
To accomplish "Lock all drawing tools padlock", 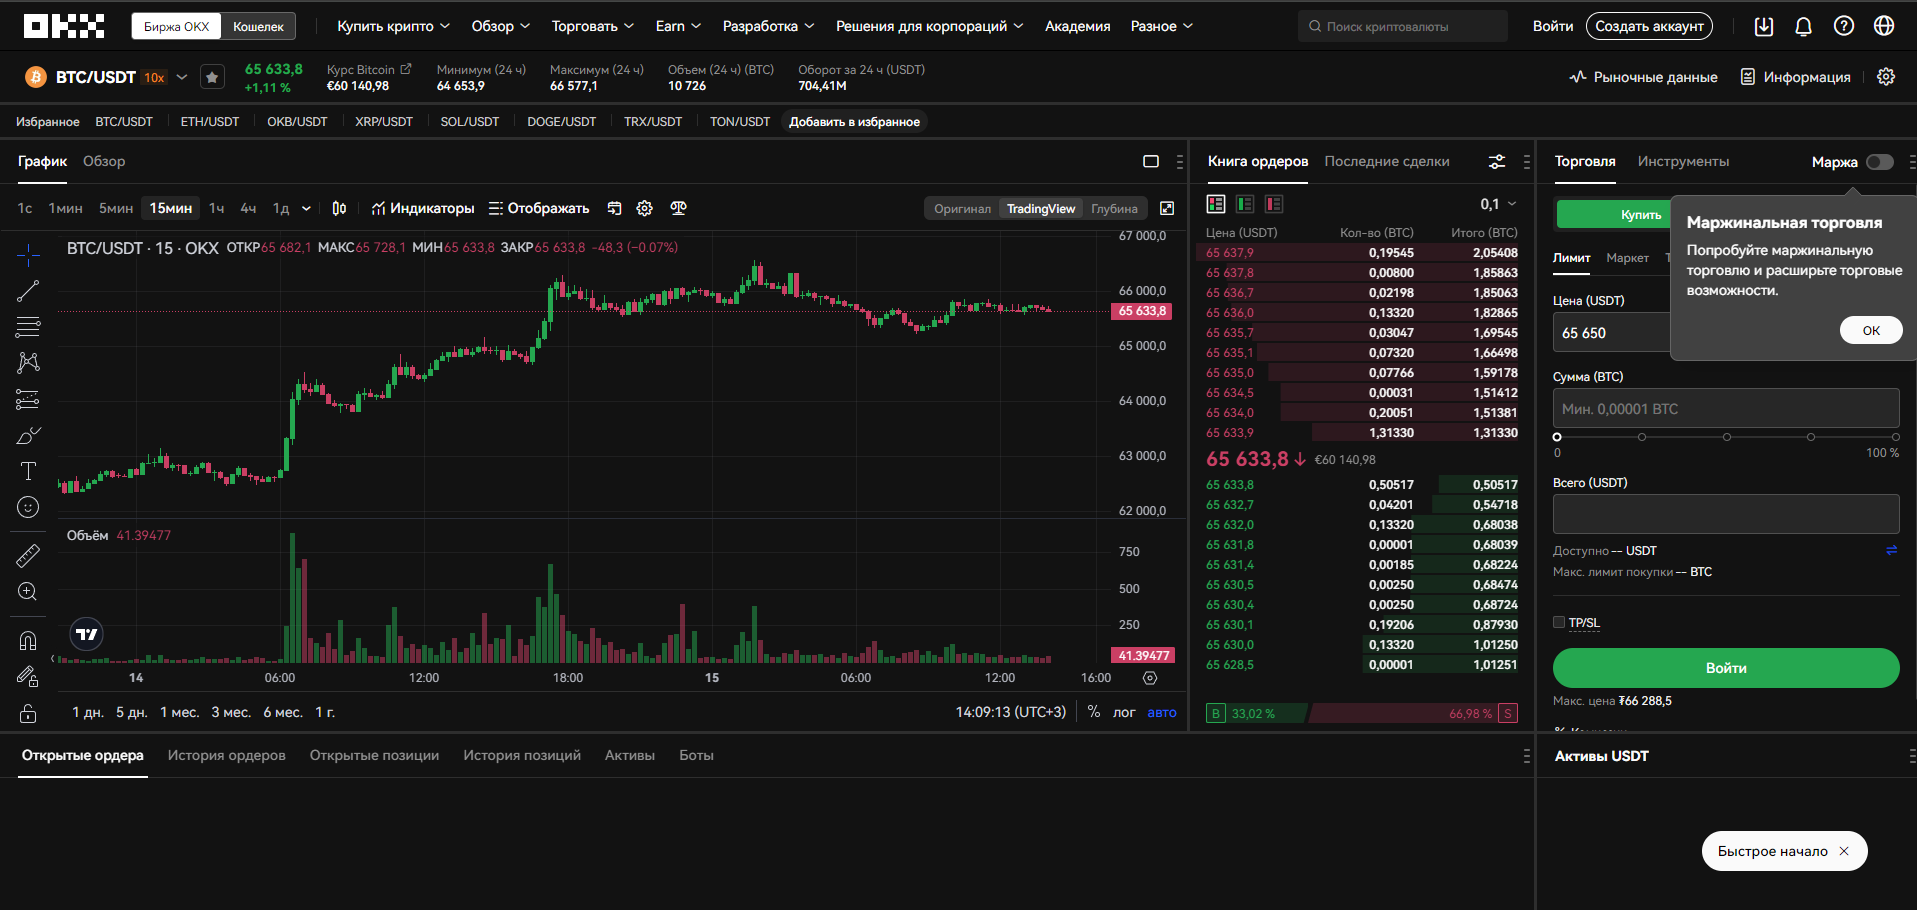I will pyautogui.click(x=28, y=713).
